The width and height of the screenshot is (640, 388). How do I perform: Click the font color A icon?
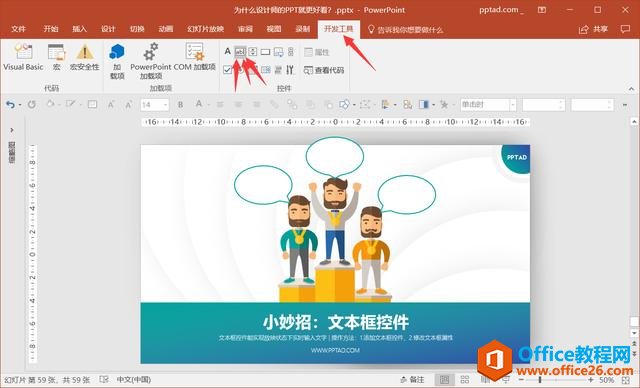[x=199, y=104]
